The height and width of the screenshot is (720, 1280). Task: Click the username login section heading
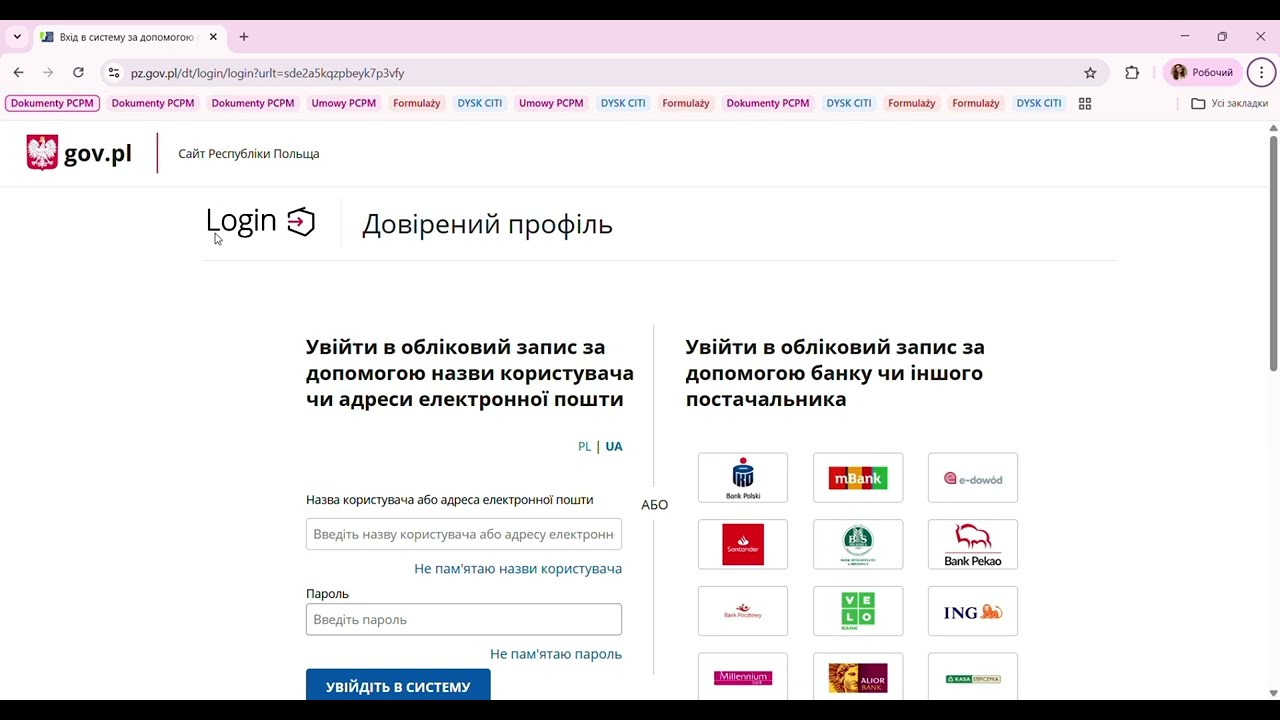[x=470, y=373]
